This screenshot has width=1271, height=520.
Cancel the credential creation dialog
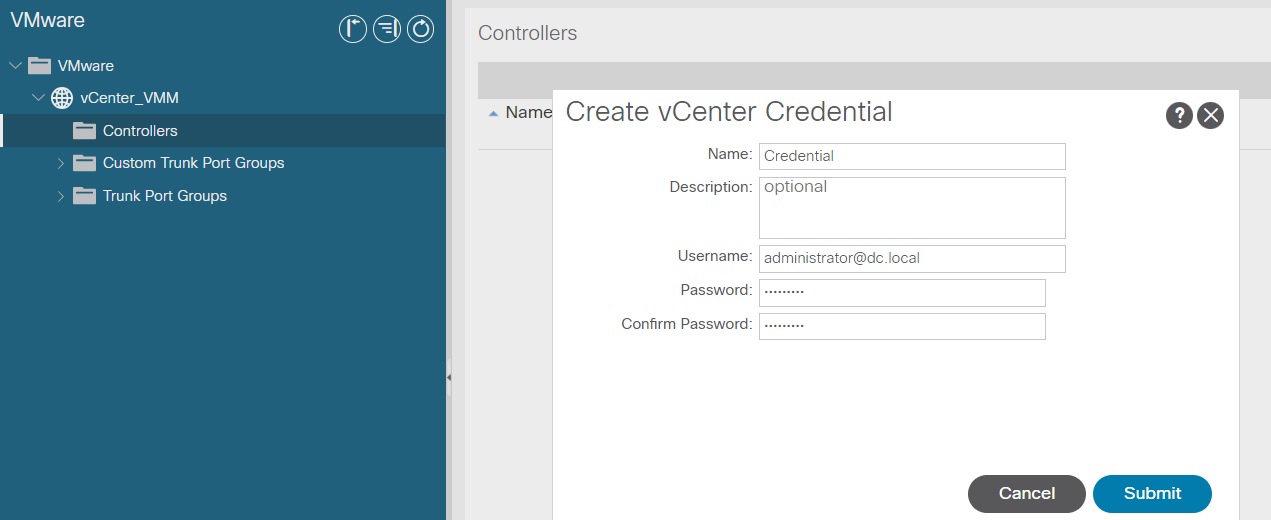pos(1027,493)
